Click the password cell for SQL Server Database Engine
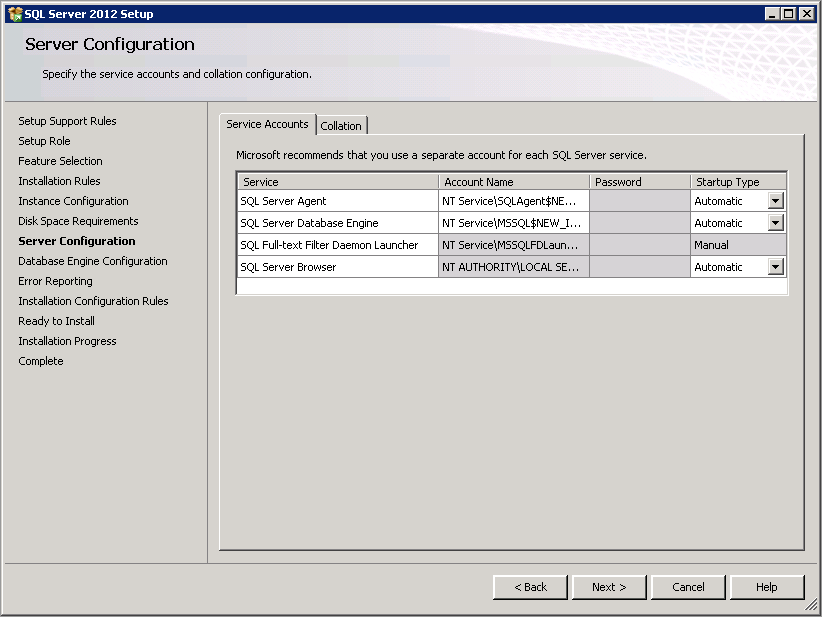Screen dimensions: 822x617 [x=640, y=223]
